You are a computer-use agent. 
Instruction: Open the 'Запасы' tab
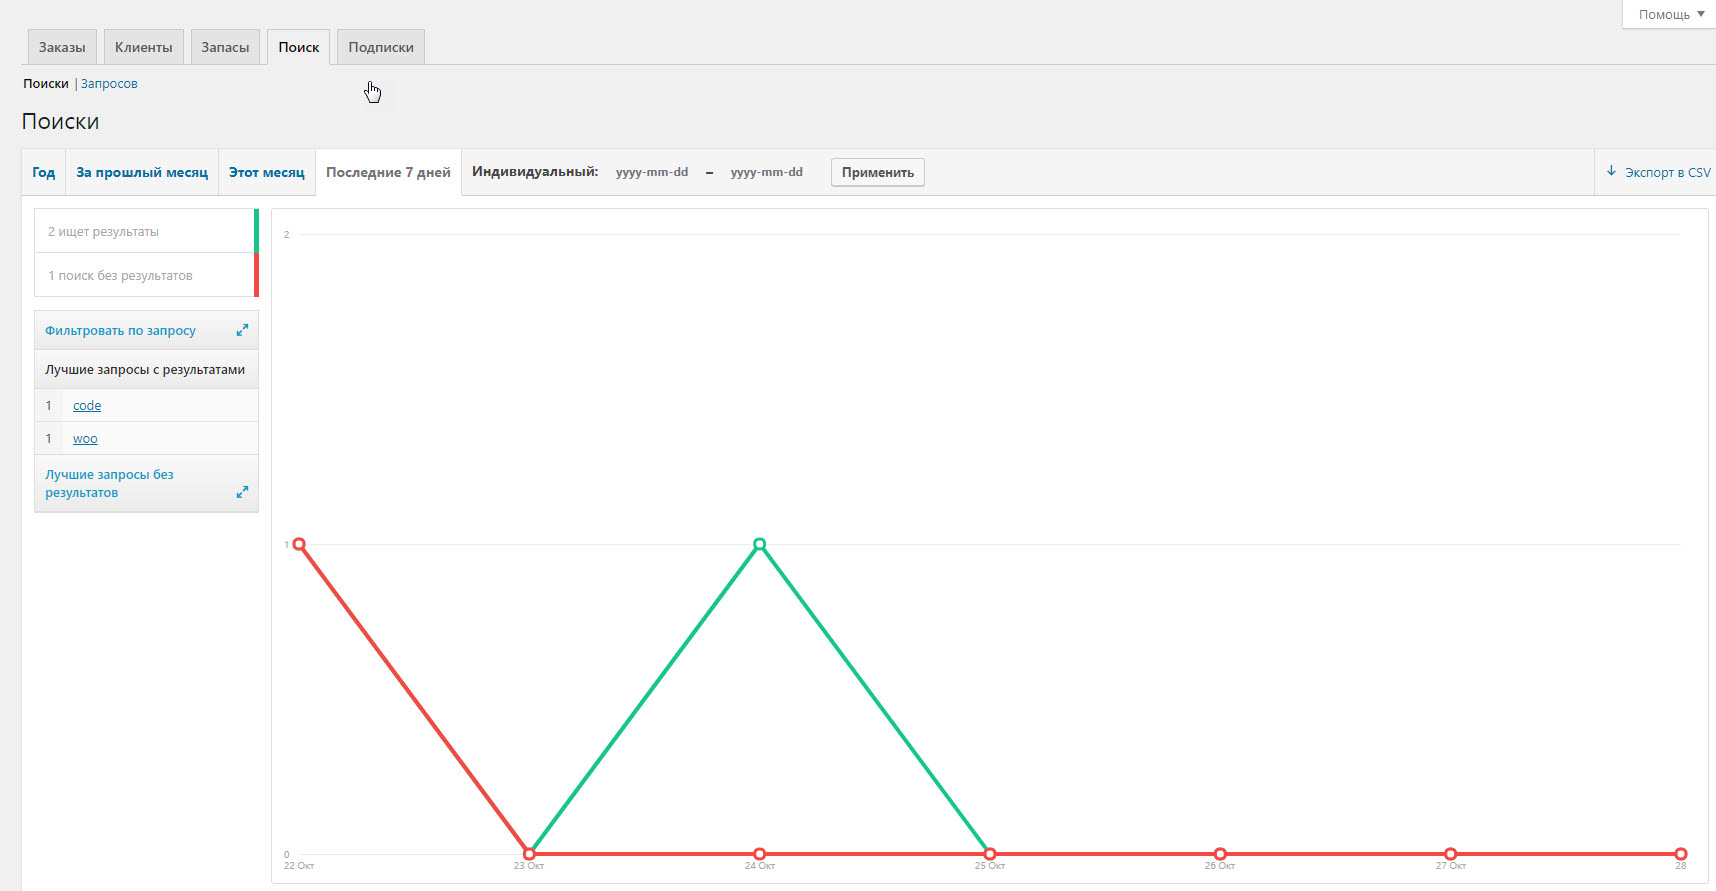225,47
